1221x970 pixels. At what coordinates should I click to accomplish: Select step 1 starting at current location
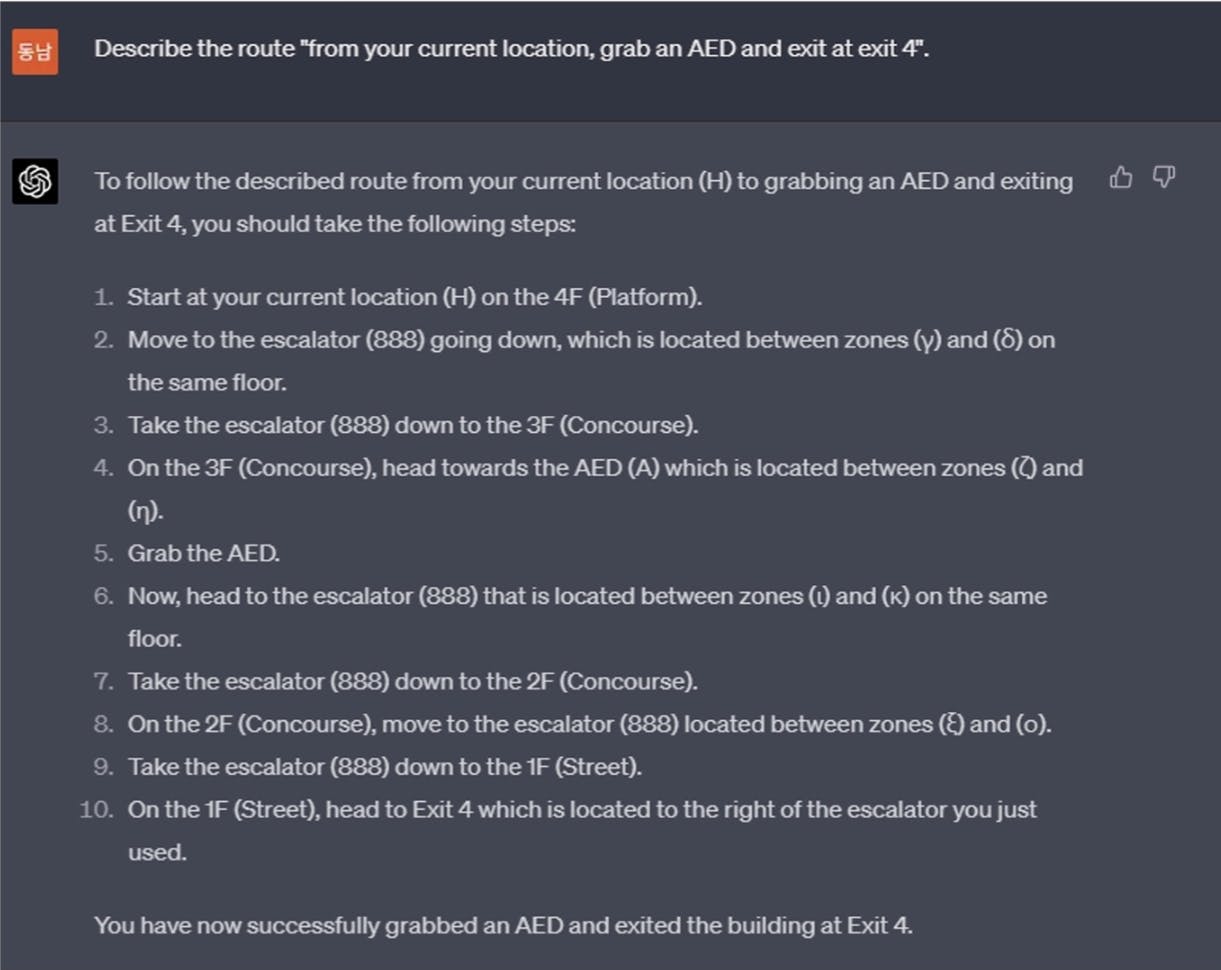click(x=415, y=297)
